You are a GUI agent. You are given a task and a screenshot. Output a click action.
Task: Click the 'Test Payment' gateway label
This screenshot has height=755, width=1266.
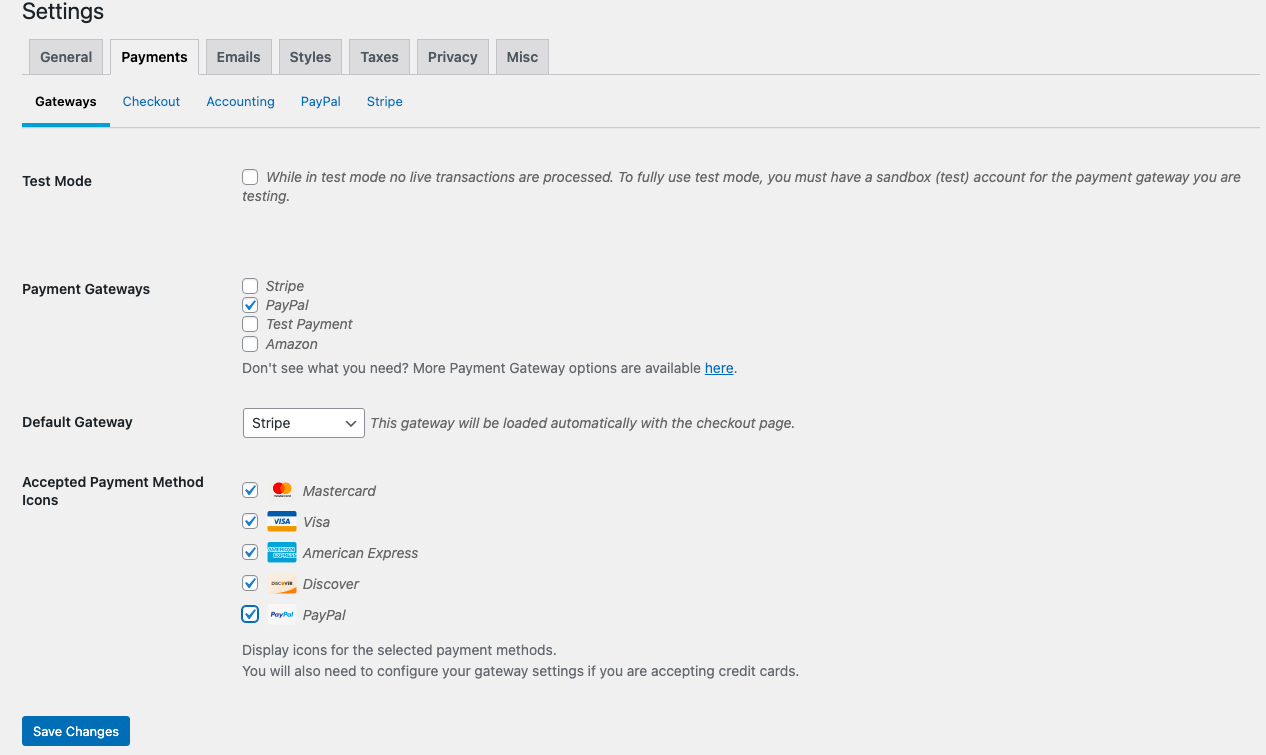point(309,324)
